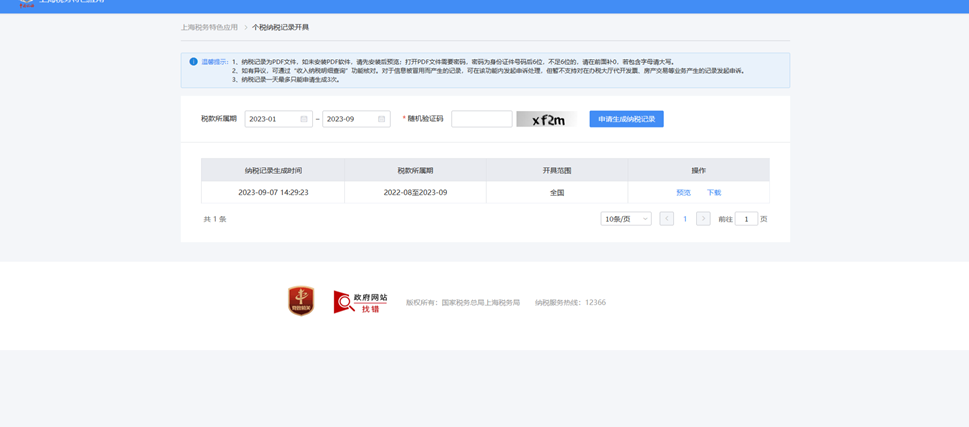
Task: Click the calendar icon in start month field
Action: coord(304,119)
